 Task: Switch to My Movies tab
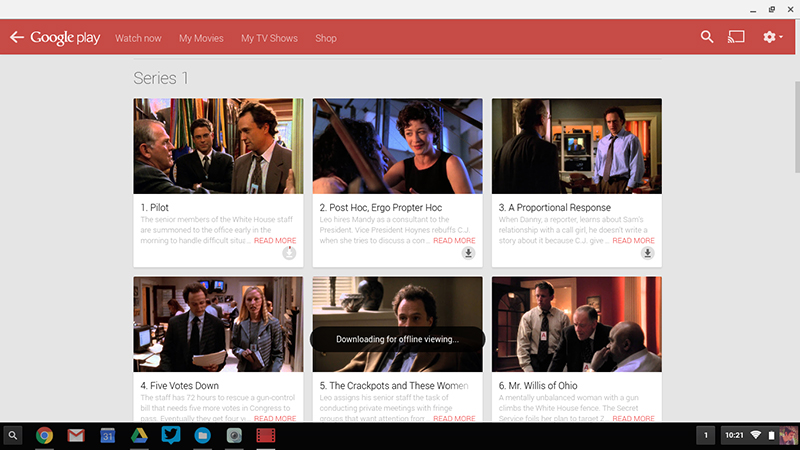[201, 38]
